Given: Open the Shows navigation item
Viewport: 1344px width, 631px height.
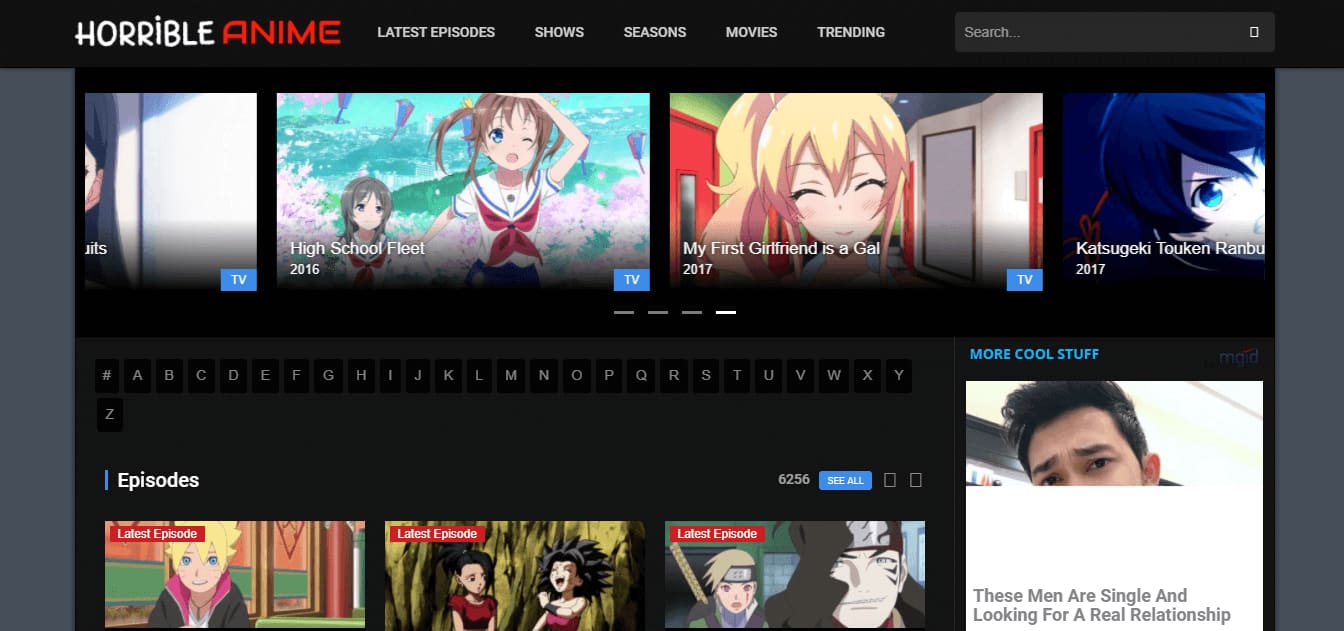Looking at the screenshot, I should point(559,32).
